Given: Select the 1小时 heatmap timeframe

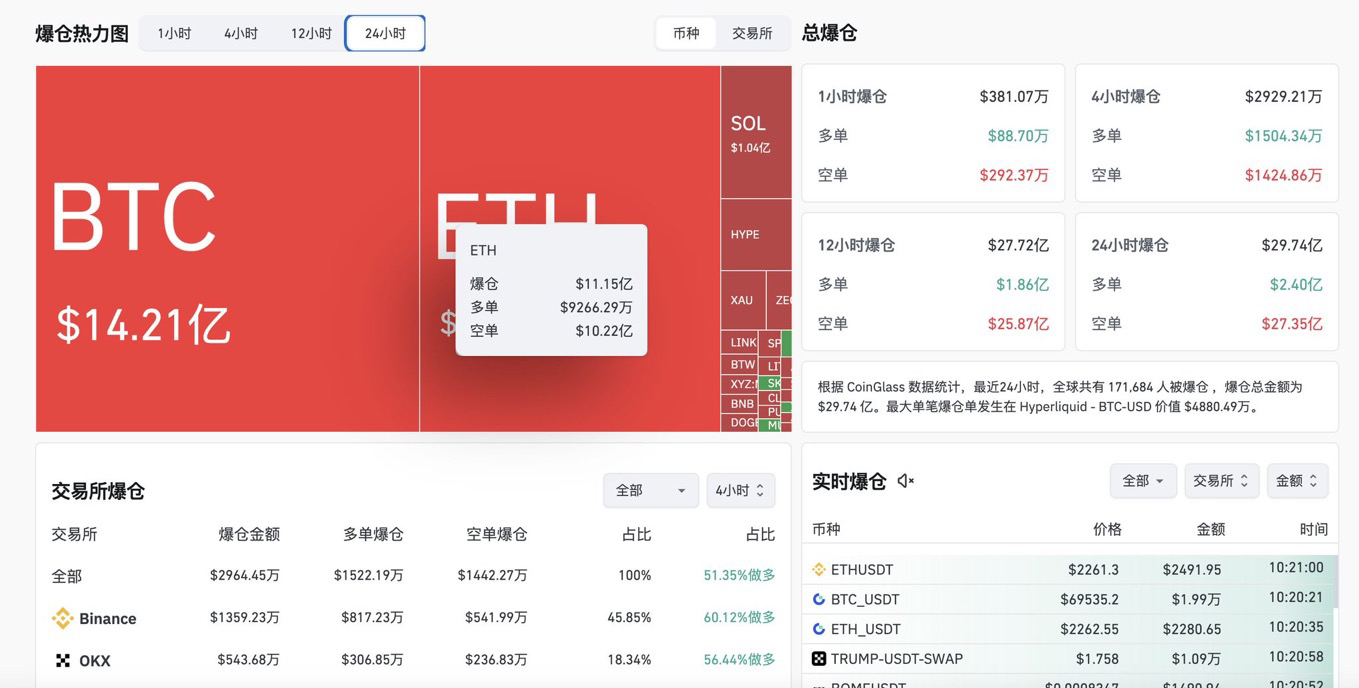Looking at the screenshot, I should [x=174, y=33].
